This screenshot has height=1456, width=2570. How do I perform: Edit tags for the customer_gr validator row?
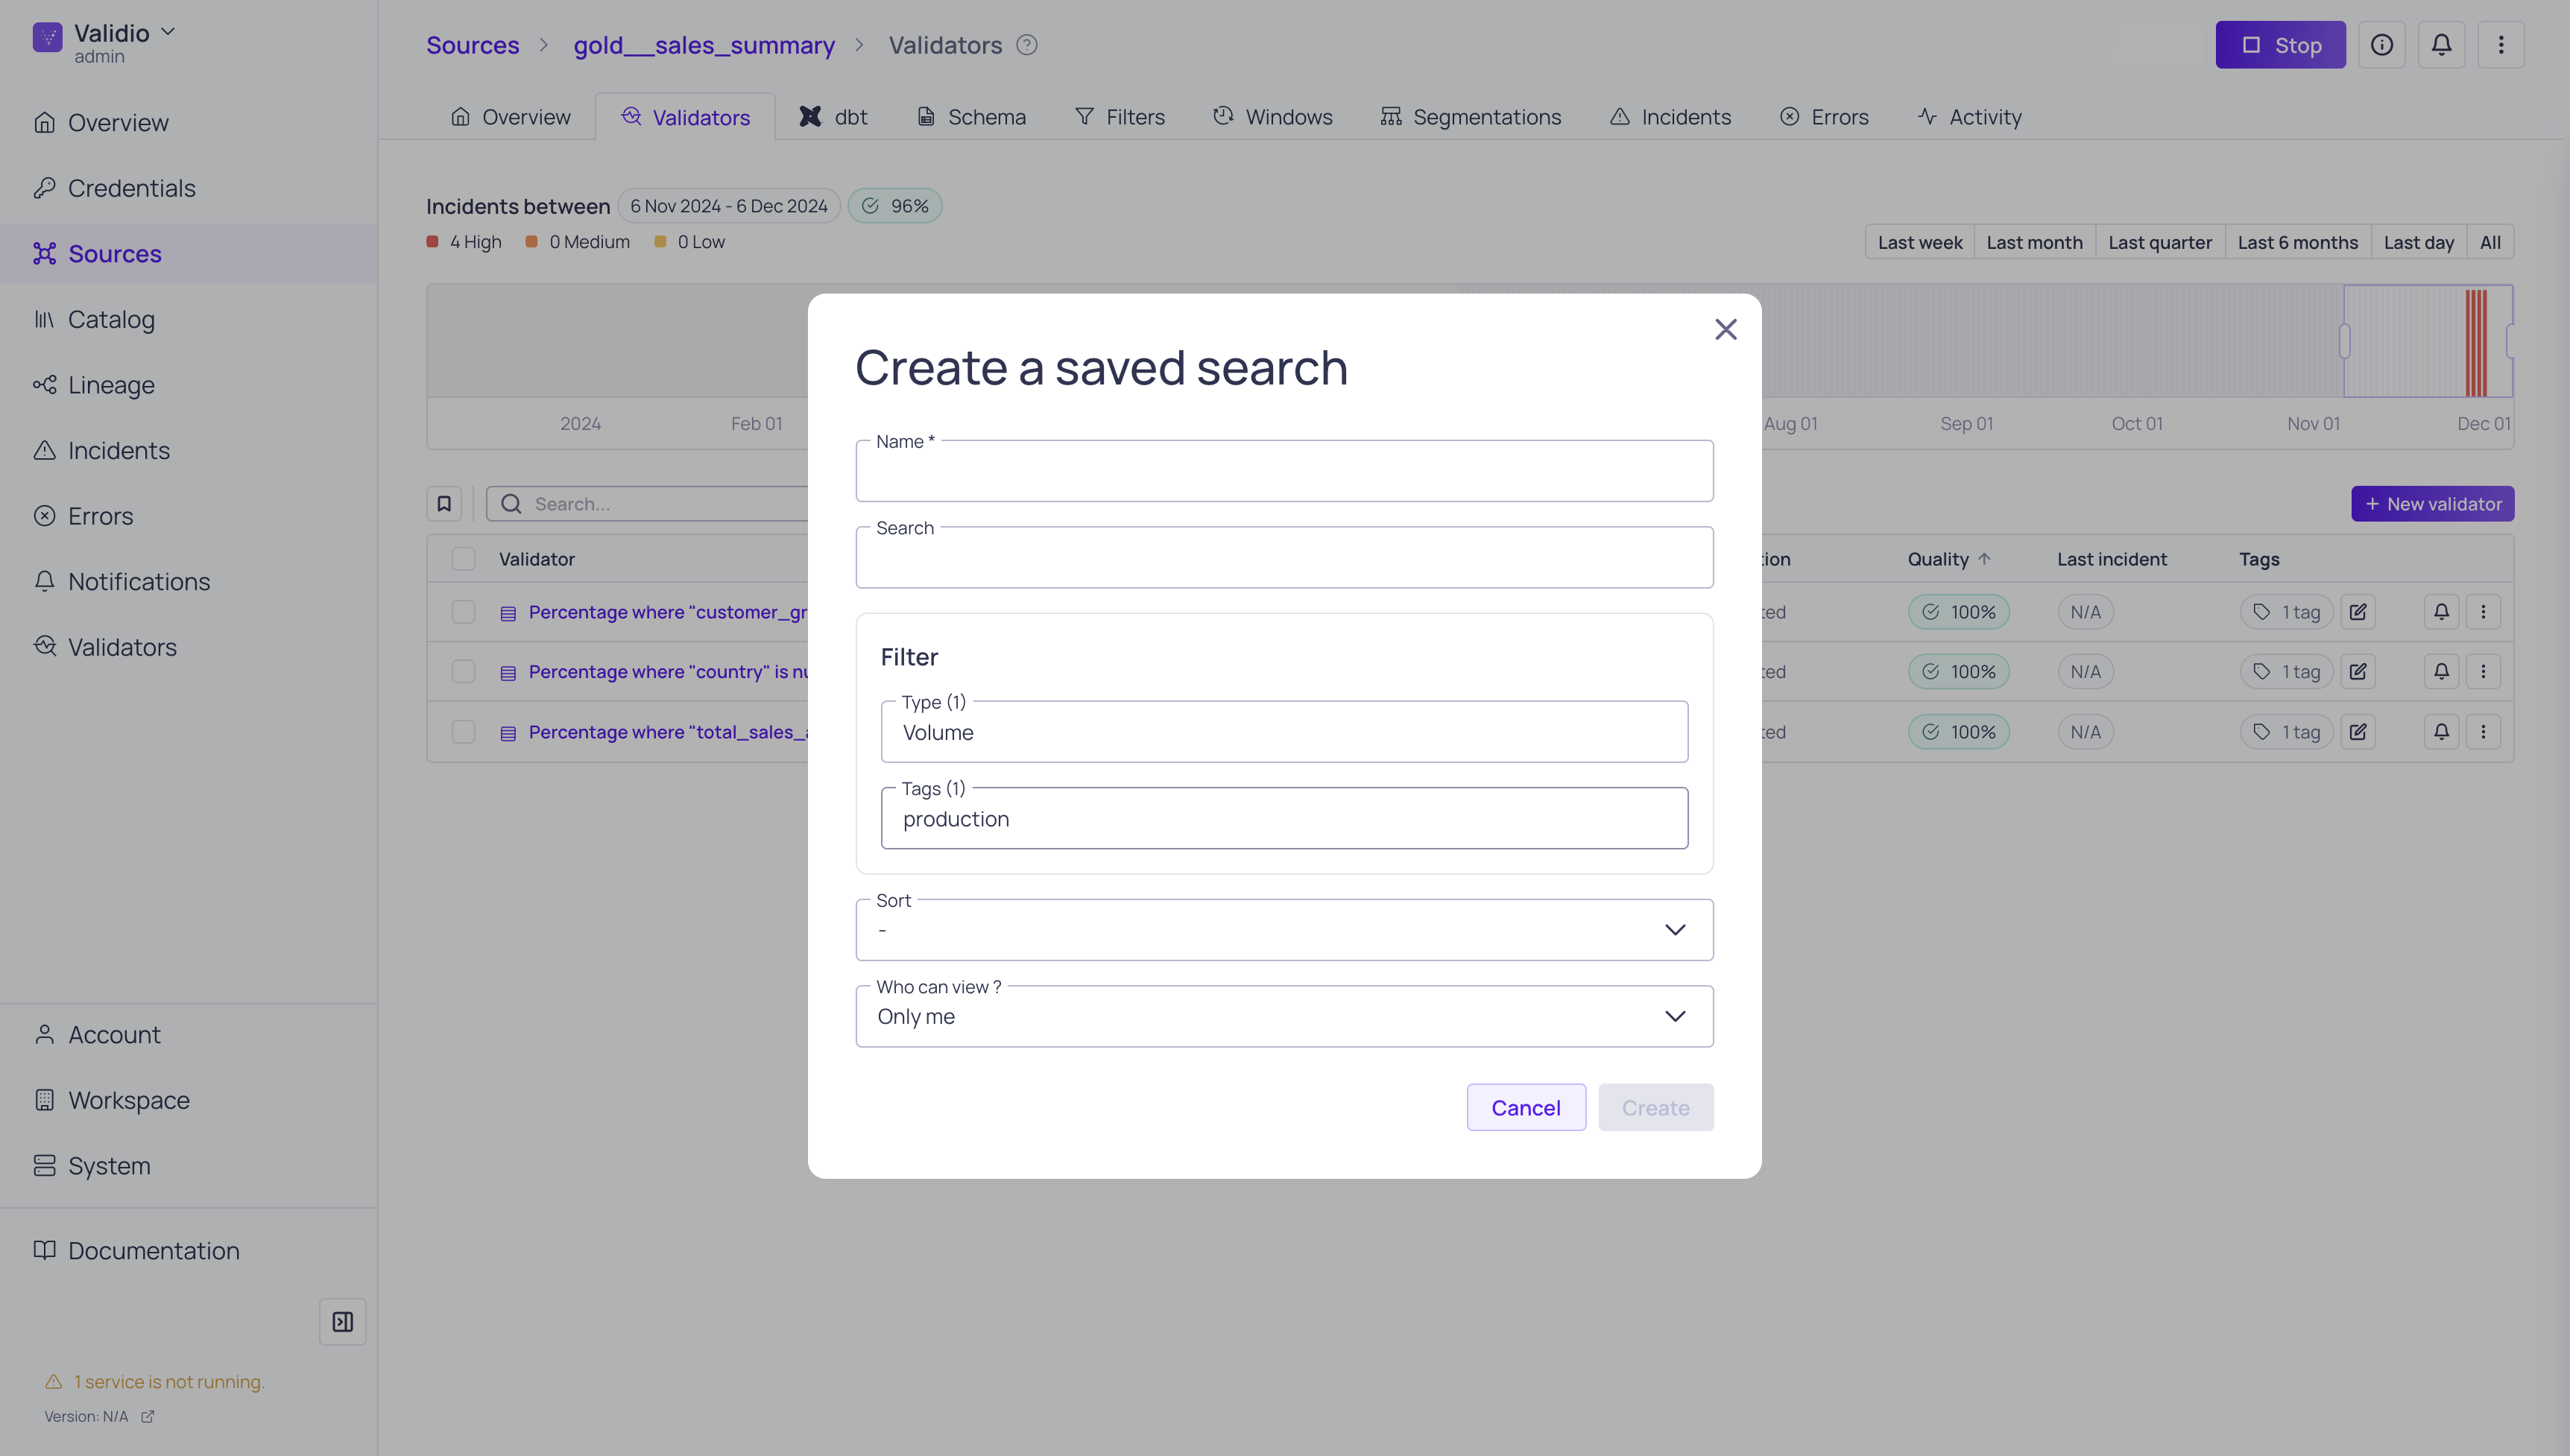pos(2357,612)
